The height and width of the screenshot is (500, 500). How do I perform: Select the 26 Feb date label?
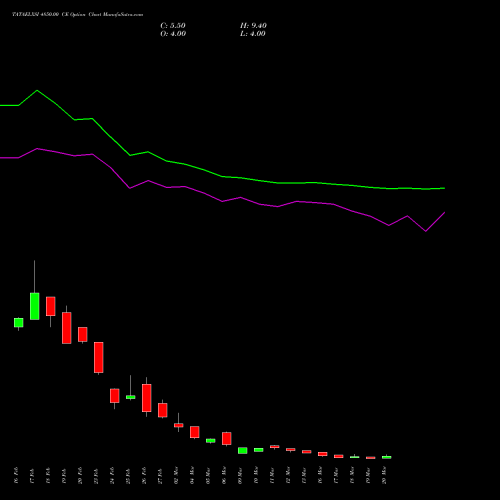(144, 475)
